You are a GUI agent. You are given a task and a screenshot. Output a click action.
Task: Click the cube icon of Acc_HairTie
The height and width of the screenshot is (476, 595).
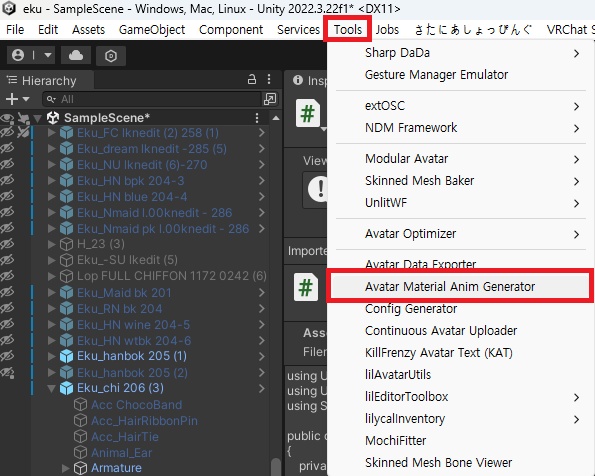tap(80, 437)
